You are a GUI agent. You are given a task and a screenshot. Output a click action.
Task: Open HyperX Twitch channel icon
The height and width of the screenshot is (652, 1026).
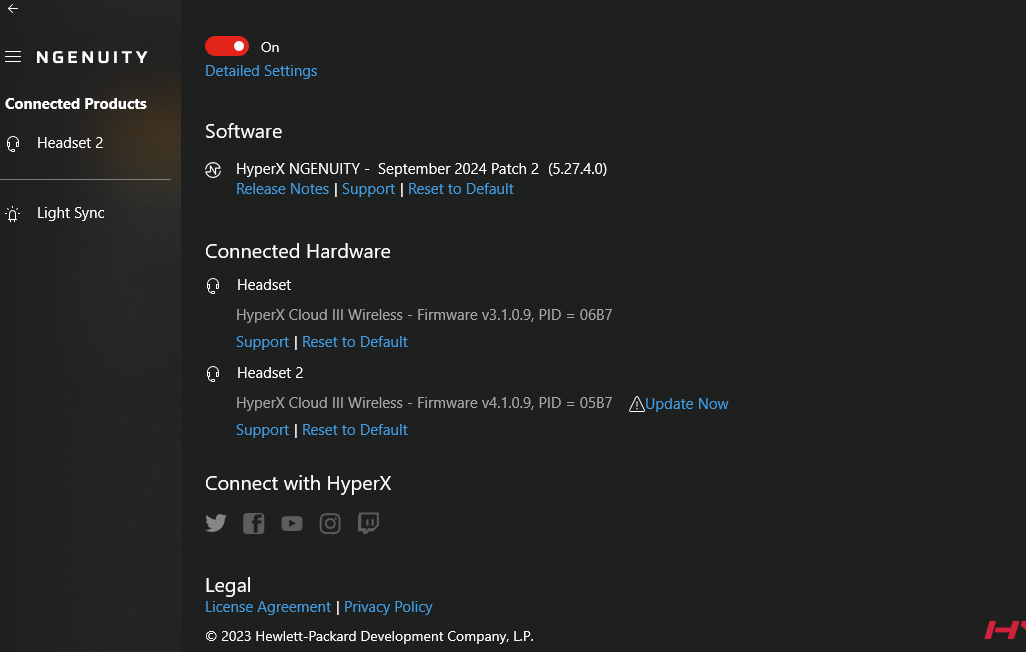tap(368, 523)
